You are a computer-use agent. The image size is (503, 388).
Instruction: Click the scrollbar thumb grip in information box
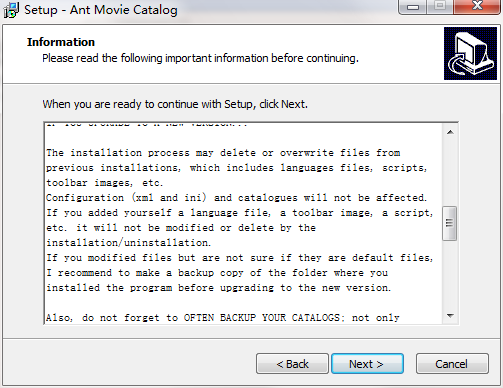450,223
